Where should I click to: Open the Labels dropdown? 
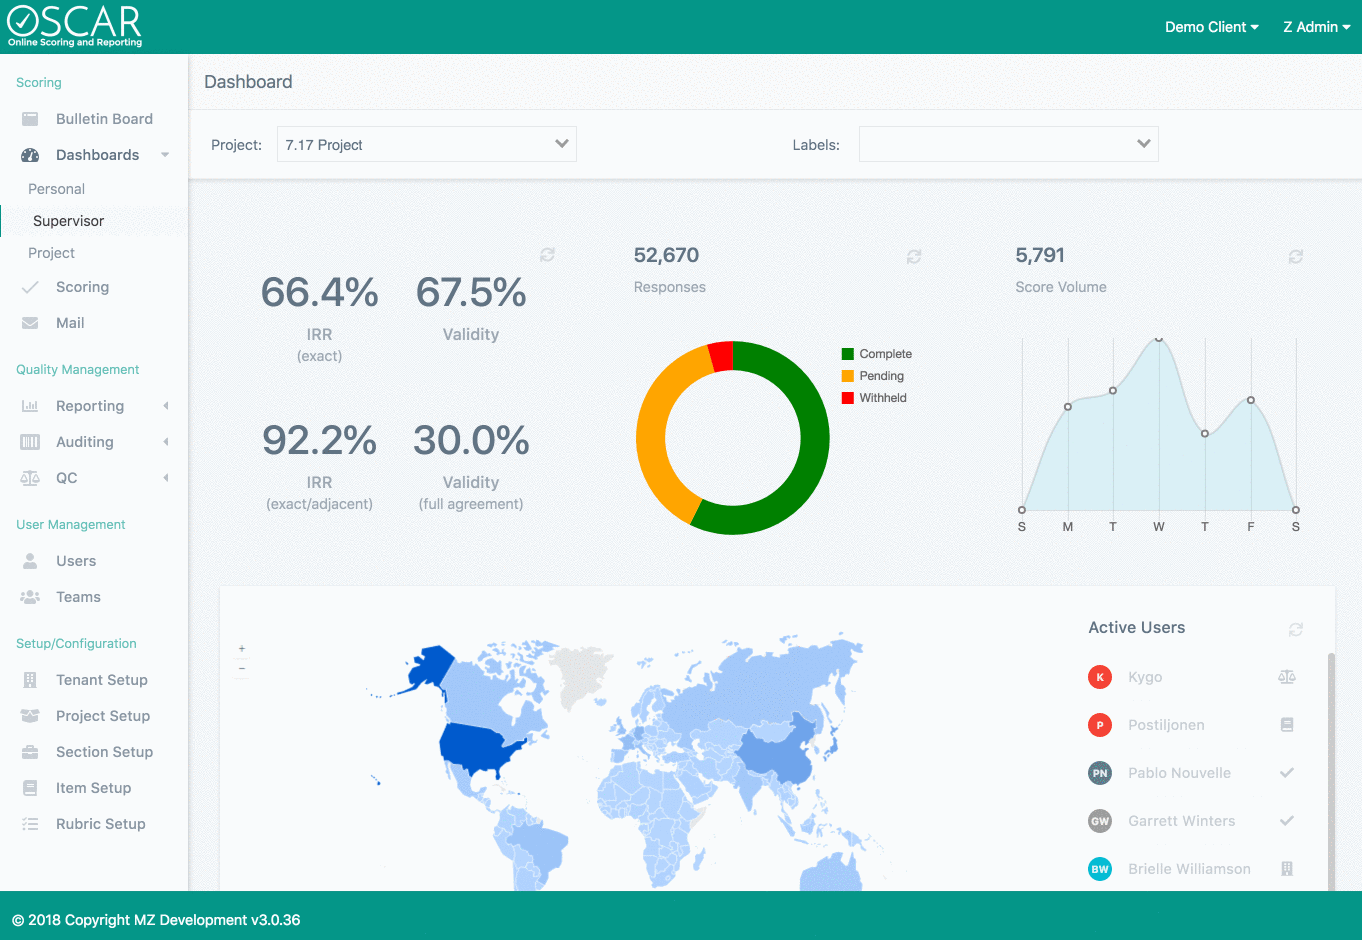(x=1008, y=144)
